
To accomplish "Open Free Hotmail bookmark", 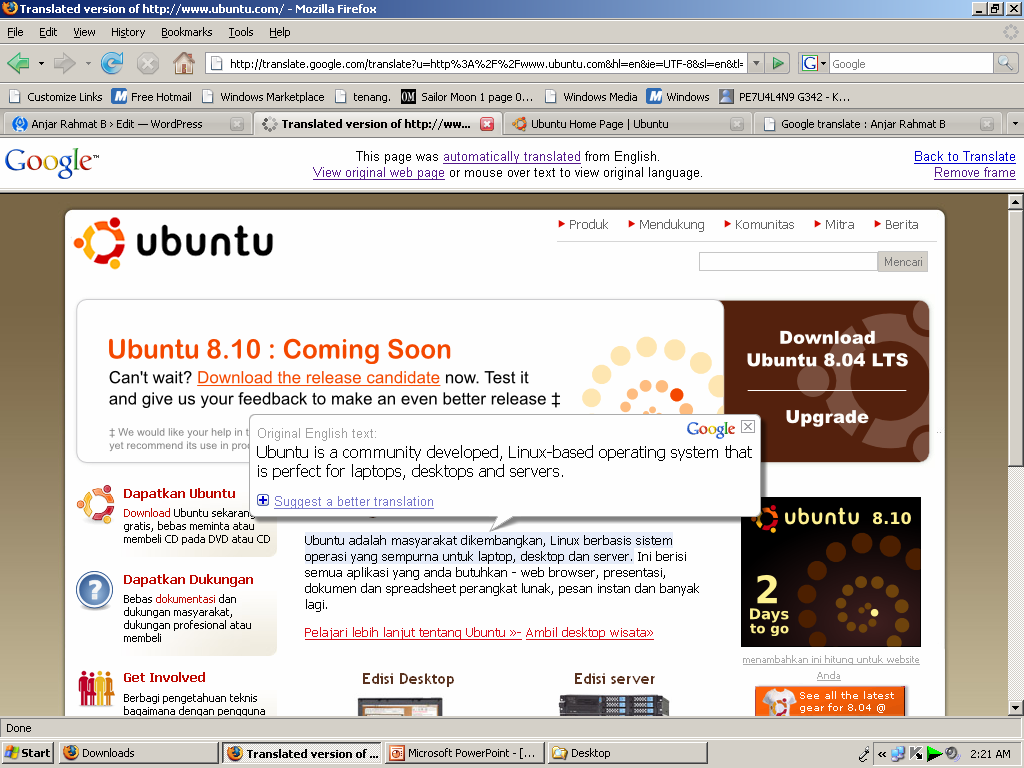I will [x=152, y=97].
